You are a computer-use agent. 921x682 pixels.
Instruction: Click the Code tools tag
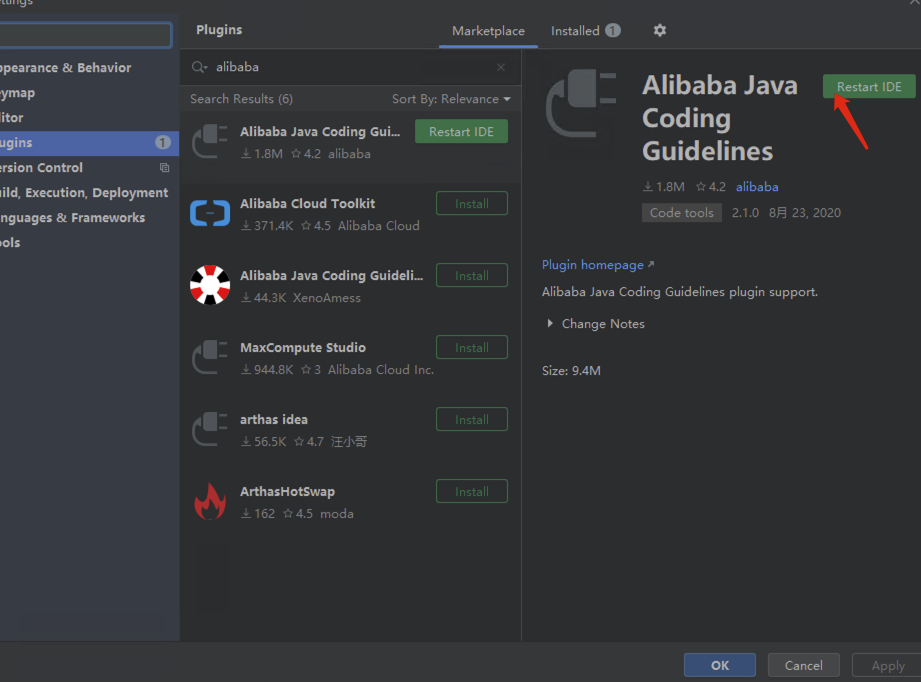(x=681, y=213)
